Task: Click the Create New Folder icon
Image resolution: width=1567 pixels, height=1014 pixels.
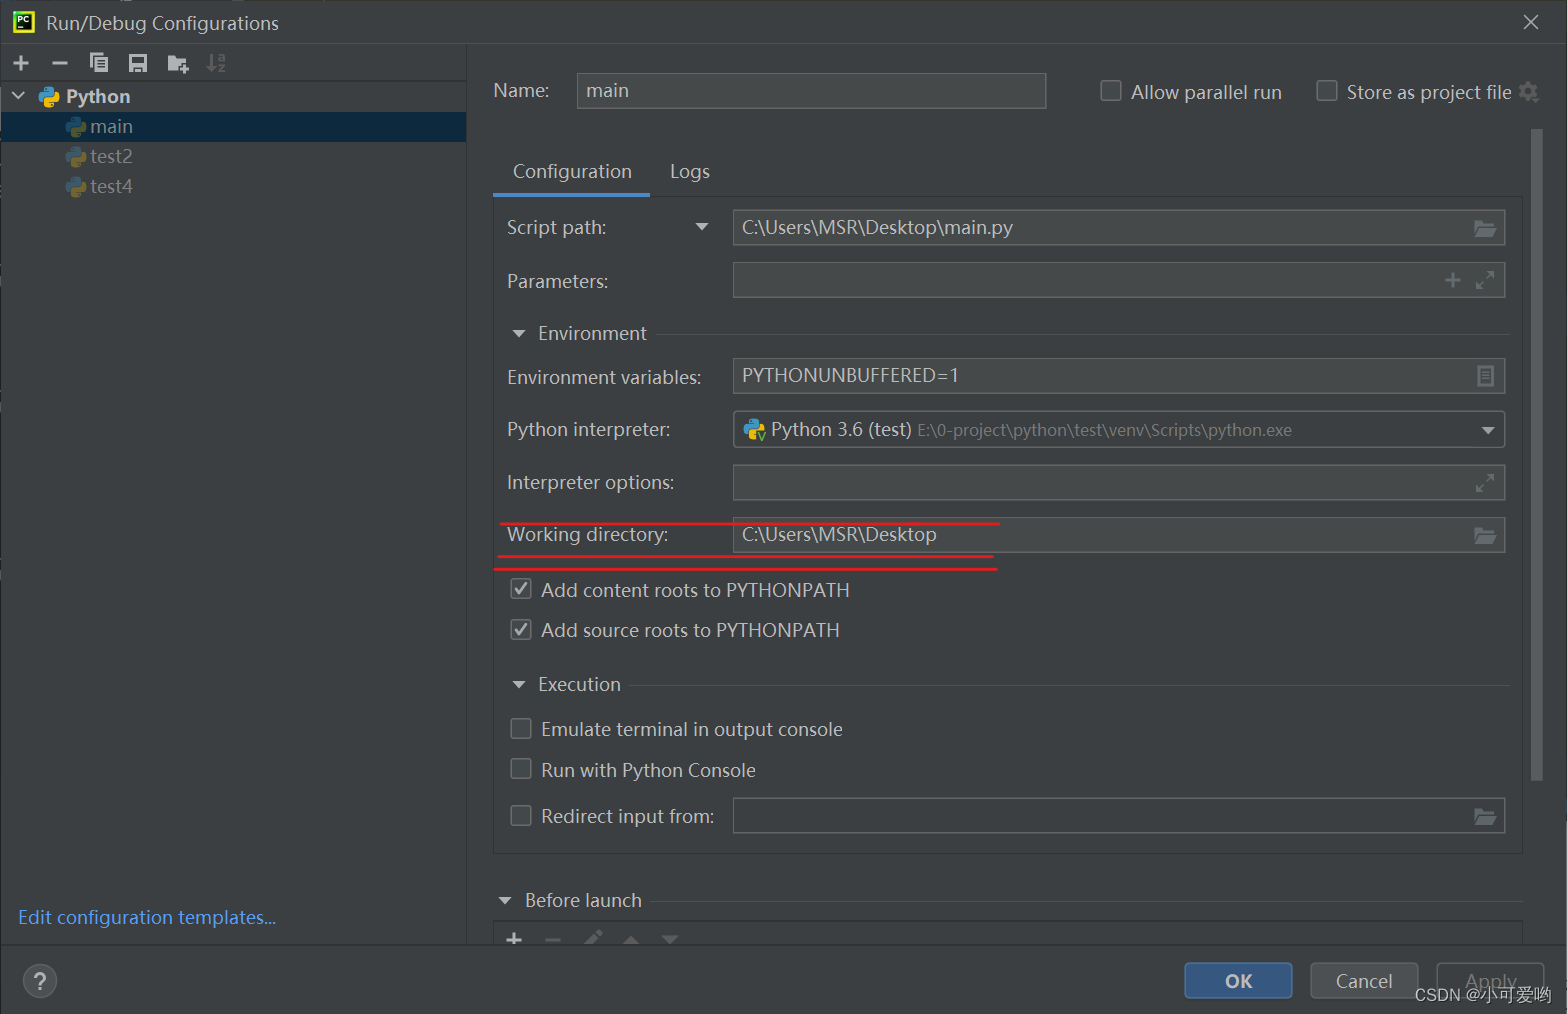Action: click(x=178, y=64)
